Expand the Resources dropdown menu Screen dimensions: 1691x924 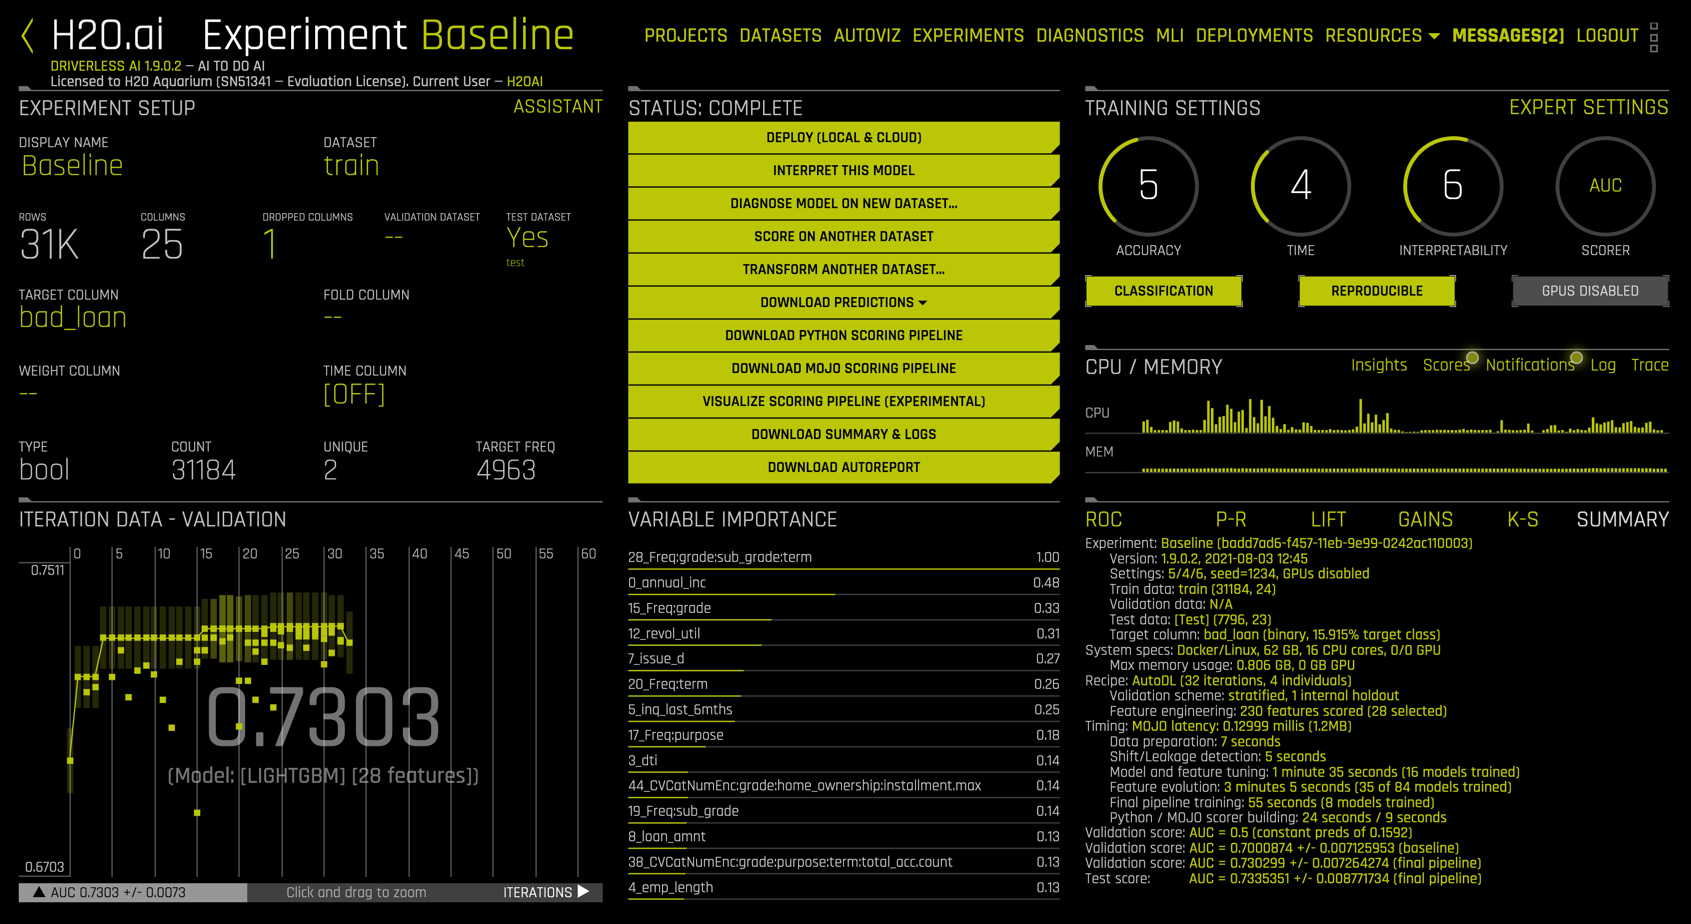1381,36
